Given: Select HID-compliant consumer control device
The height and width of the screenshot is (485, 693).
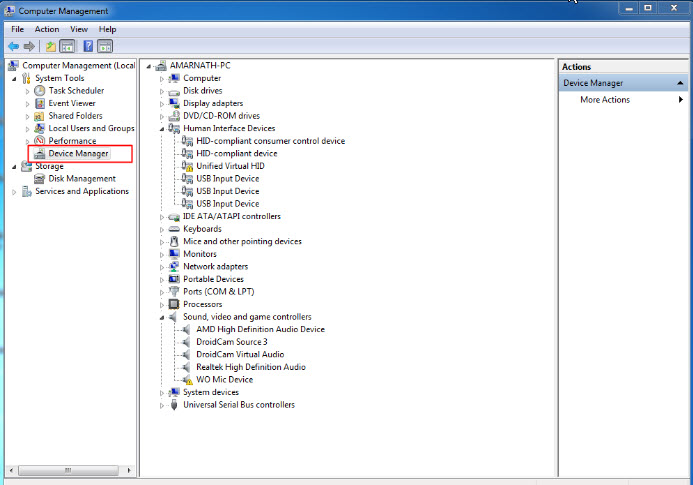Looking at the screenshot, I should click(x=270, y=141).
